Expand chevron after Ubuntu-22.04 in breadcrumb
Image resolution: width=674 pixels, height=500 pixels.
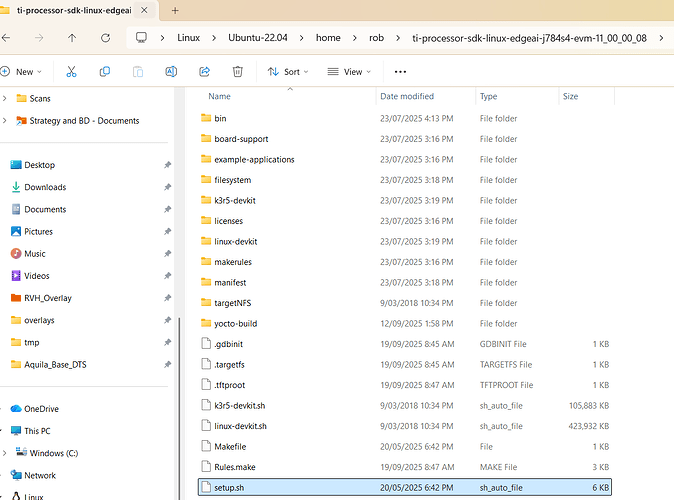tap(302, 38)
